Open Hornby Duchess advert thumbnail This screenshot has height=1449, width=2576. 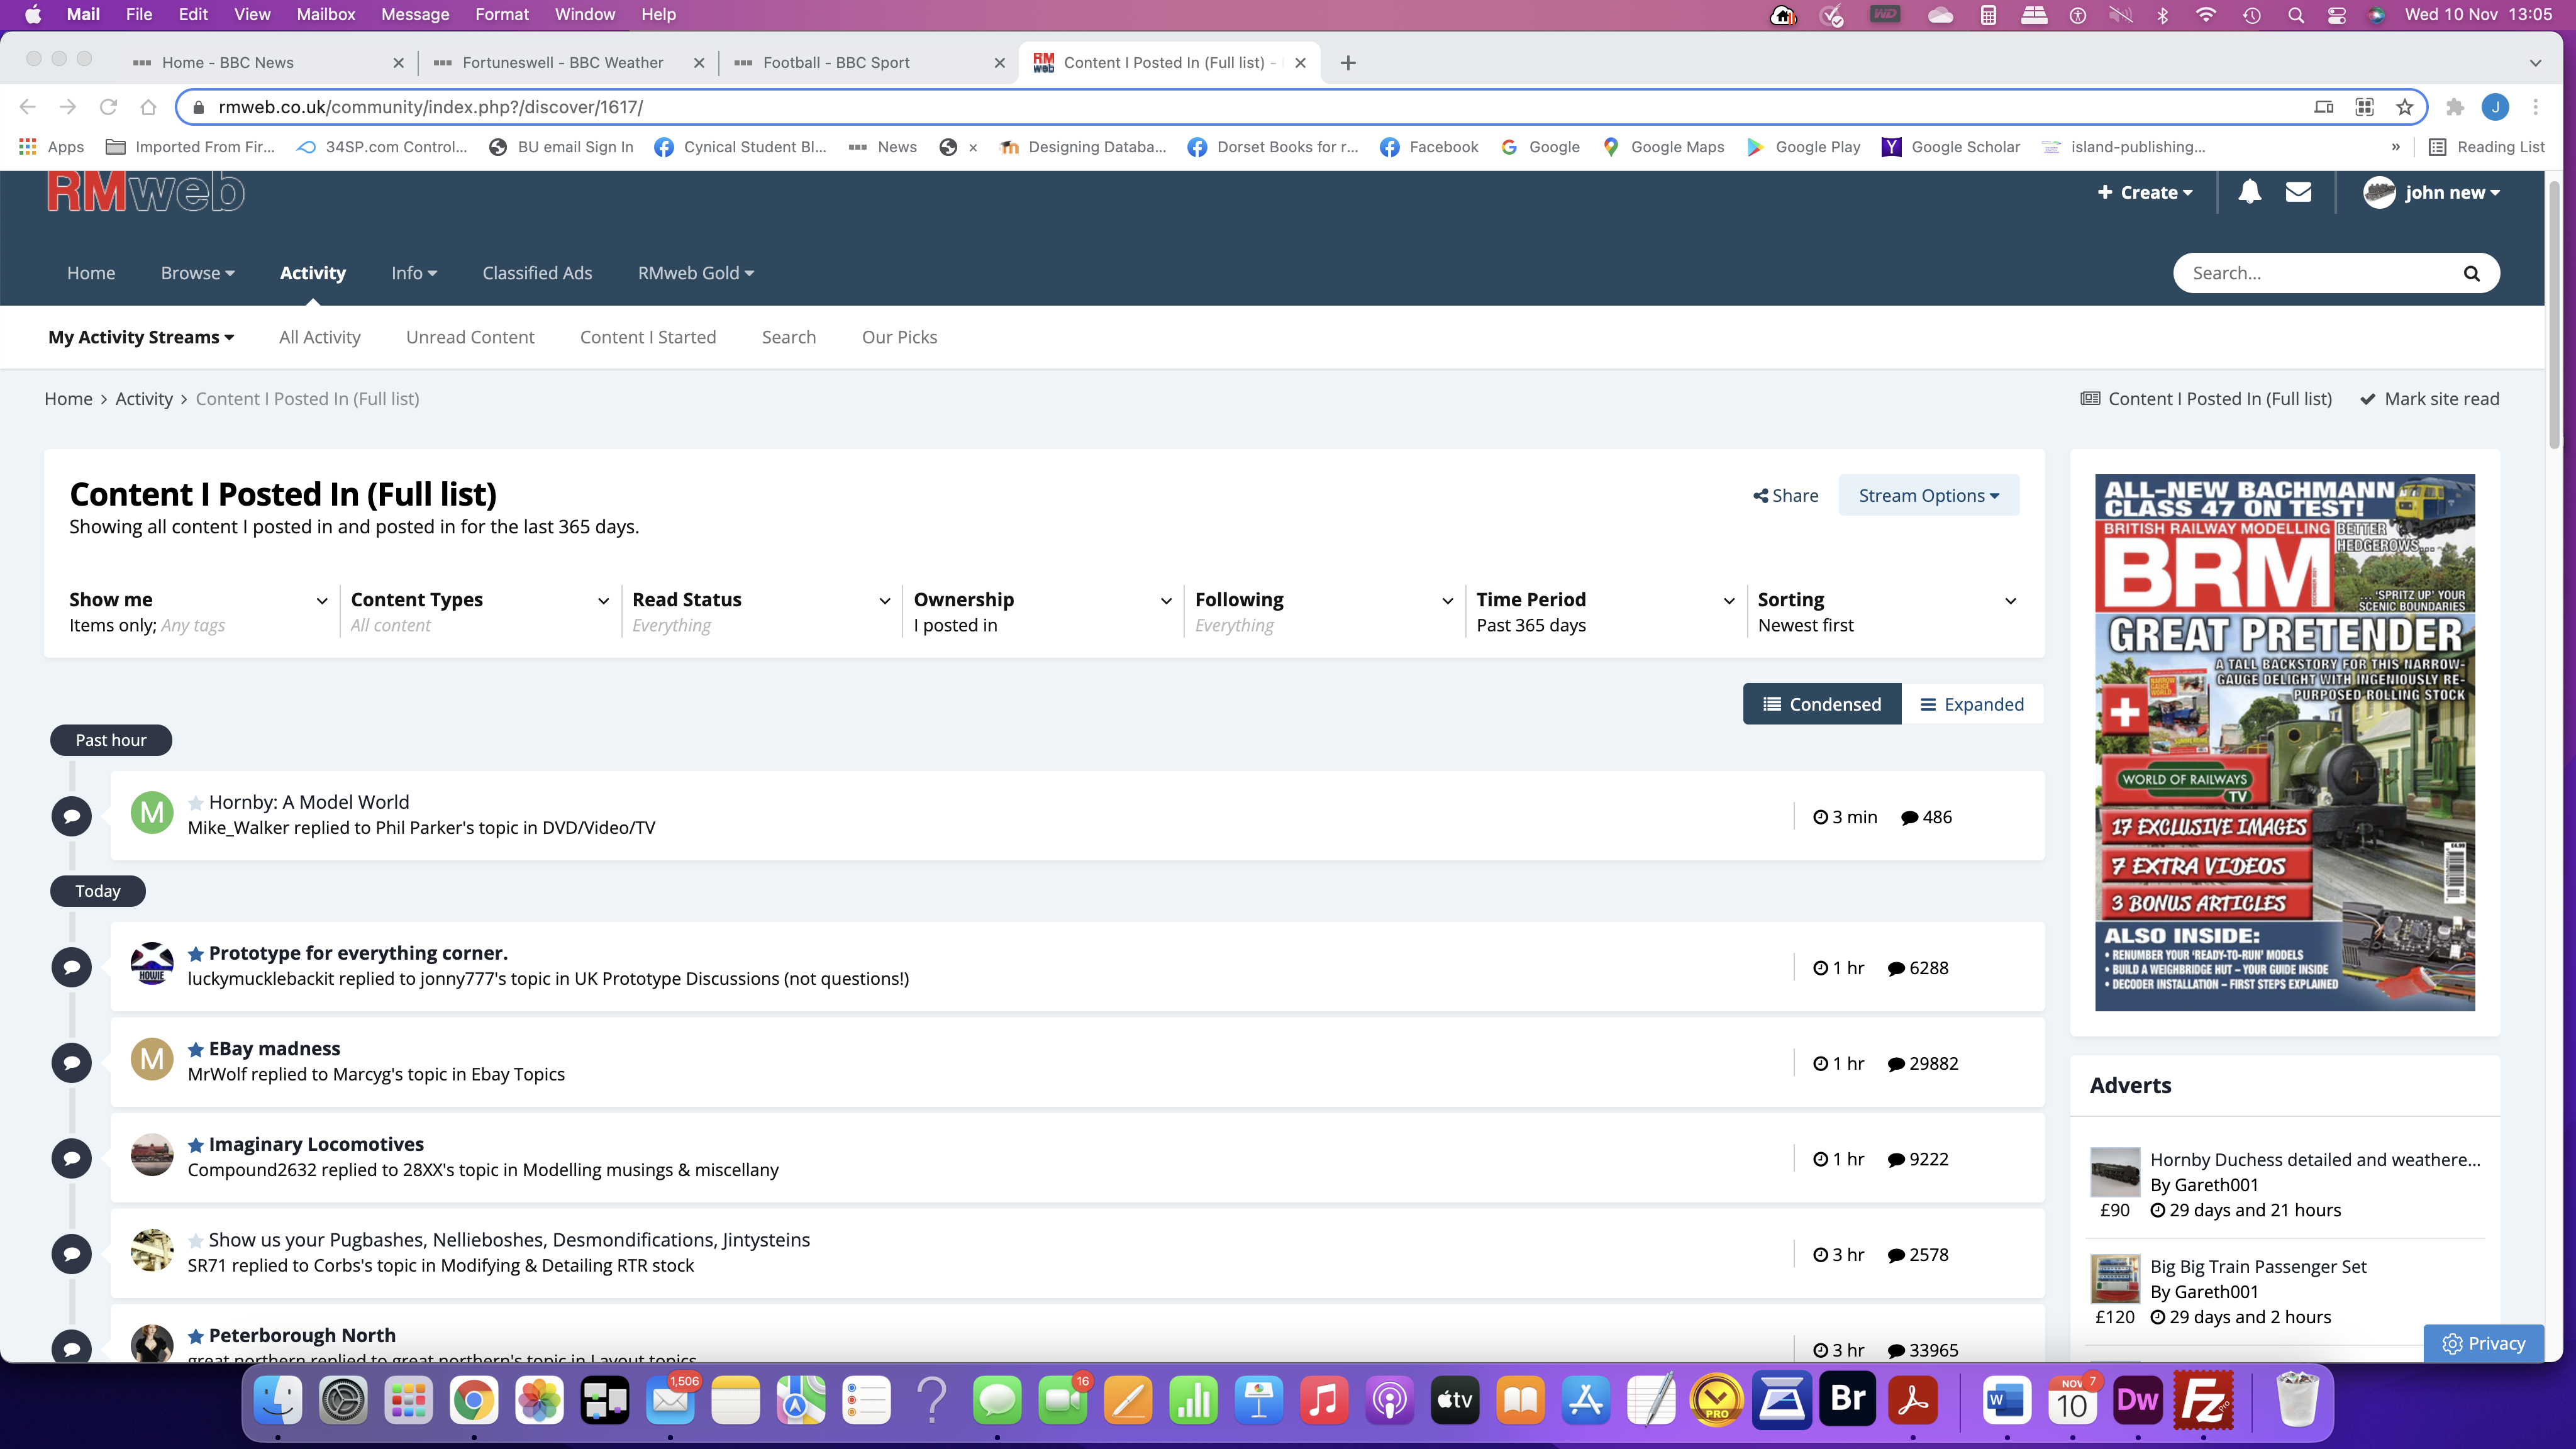pos(2115,1172)
